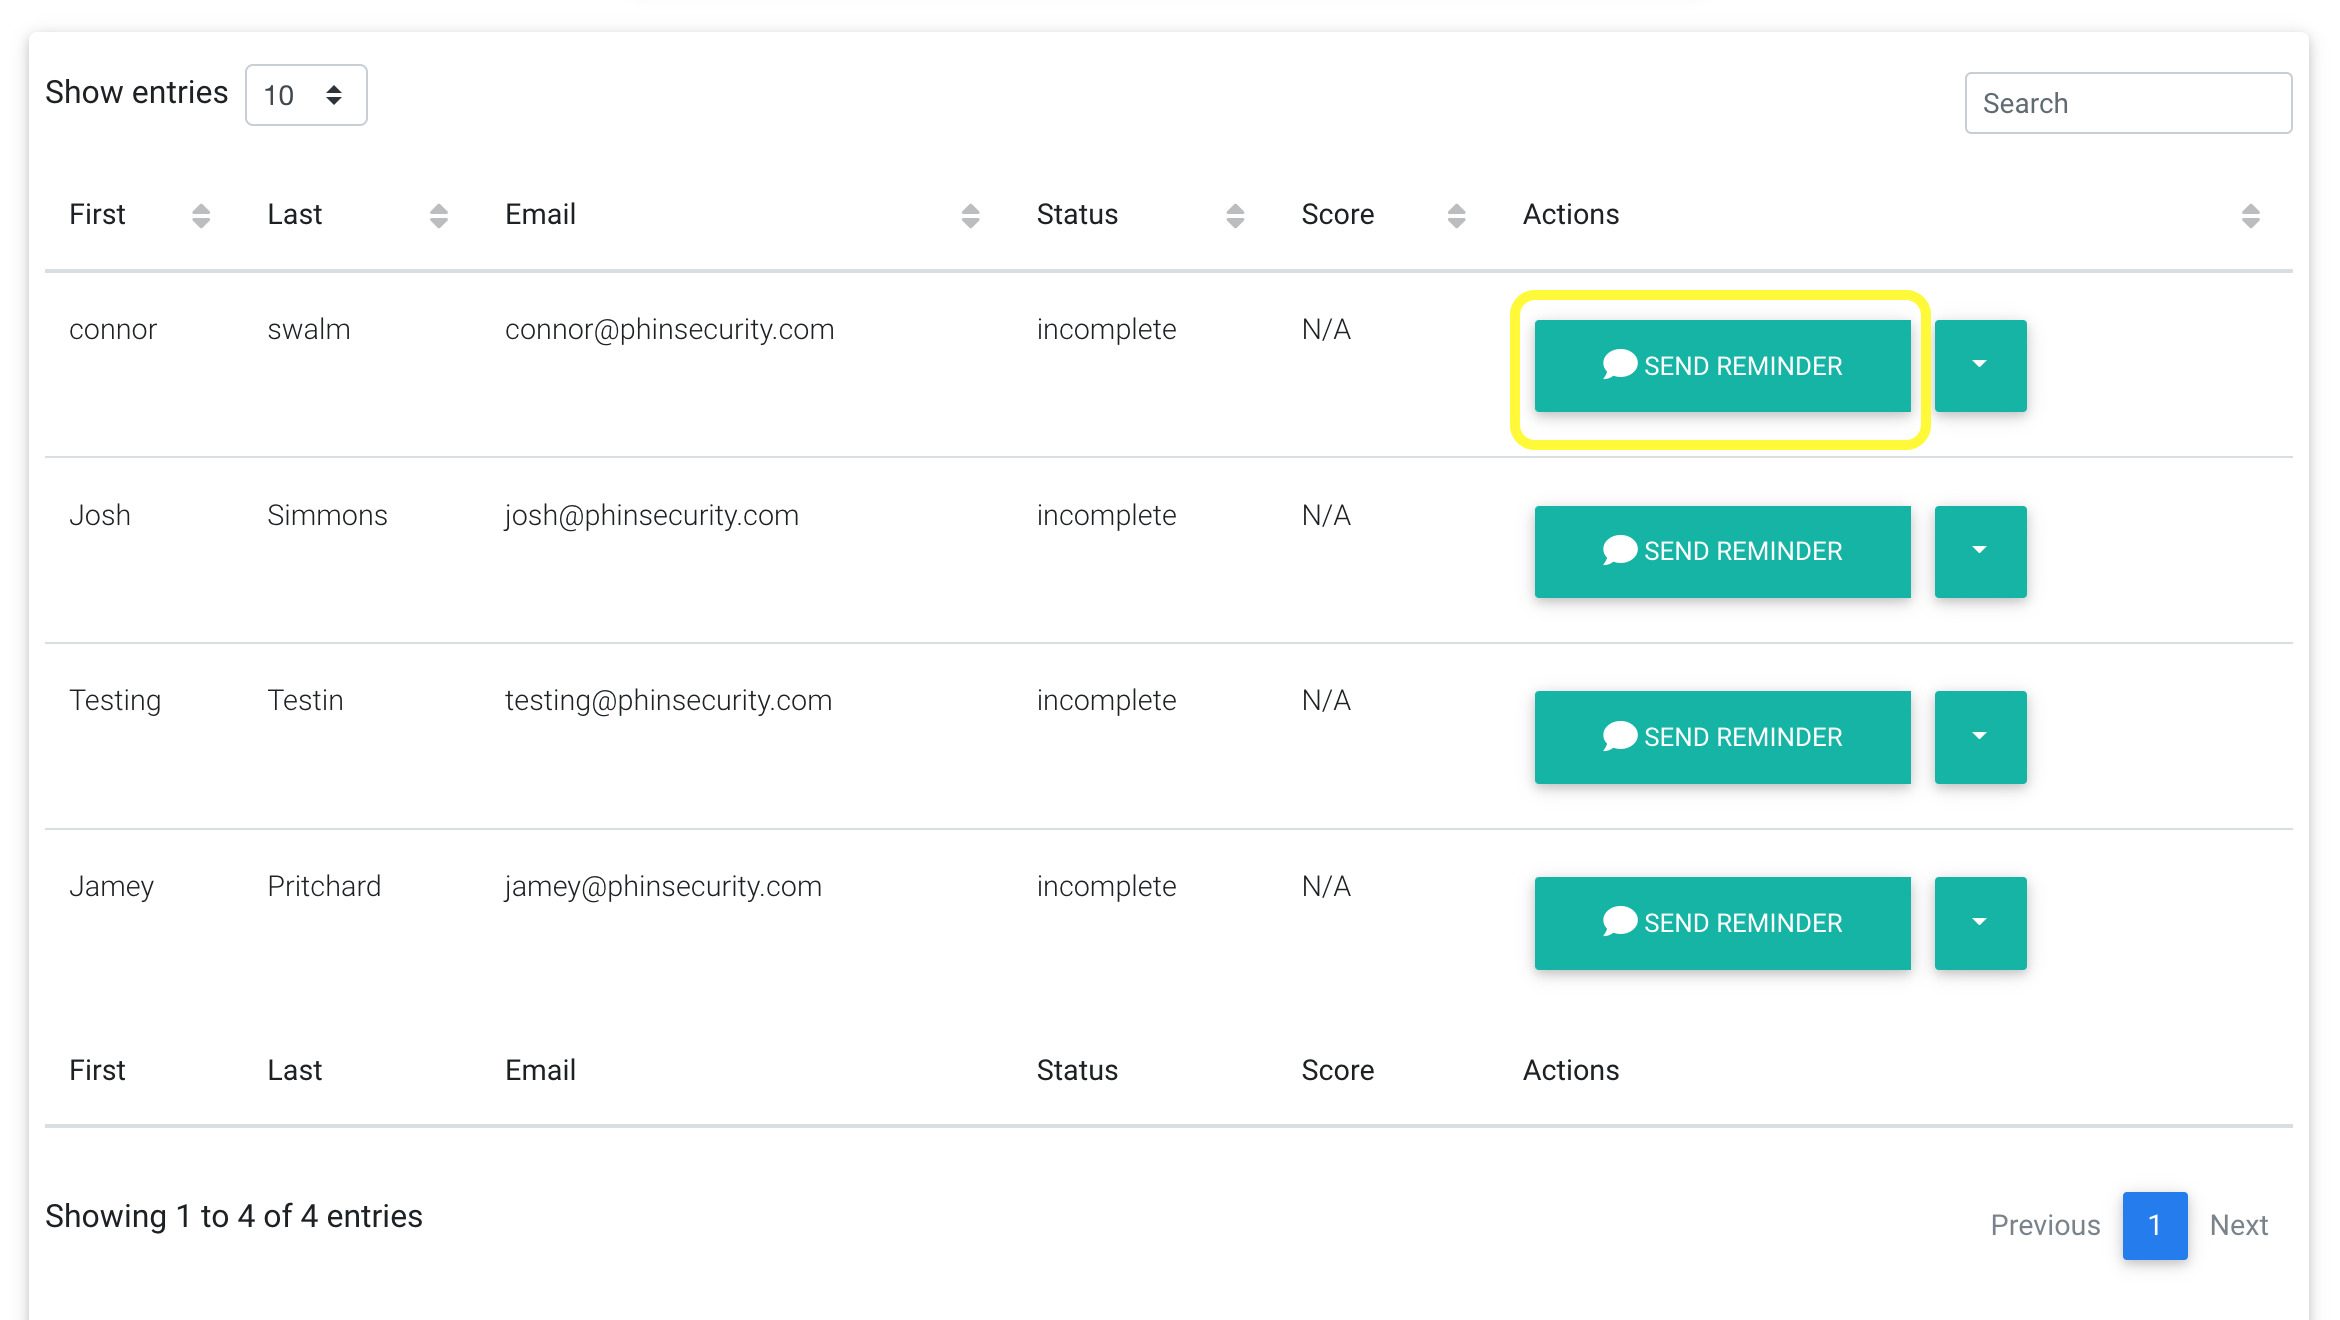Send reminder to connor swalm
This screenshot has width=2340, height=1320.
pos(1722,366)
